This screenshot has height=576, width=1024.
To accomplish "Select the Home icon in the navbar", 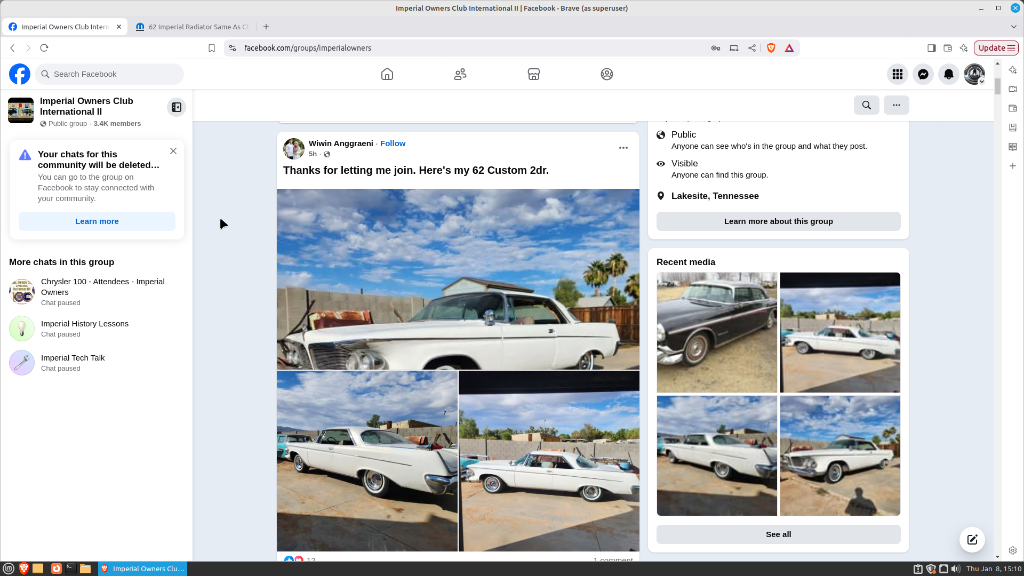I will [x=386, y=74].
